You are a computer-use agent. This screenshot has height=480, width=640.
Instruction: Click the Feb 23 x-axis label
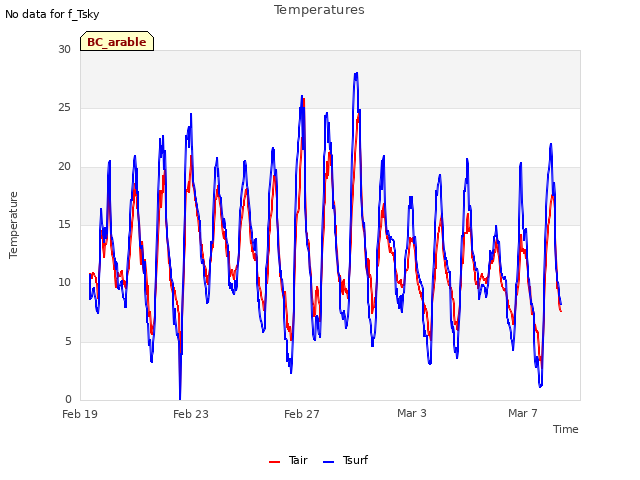[191, 414]
